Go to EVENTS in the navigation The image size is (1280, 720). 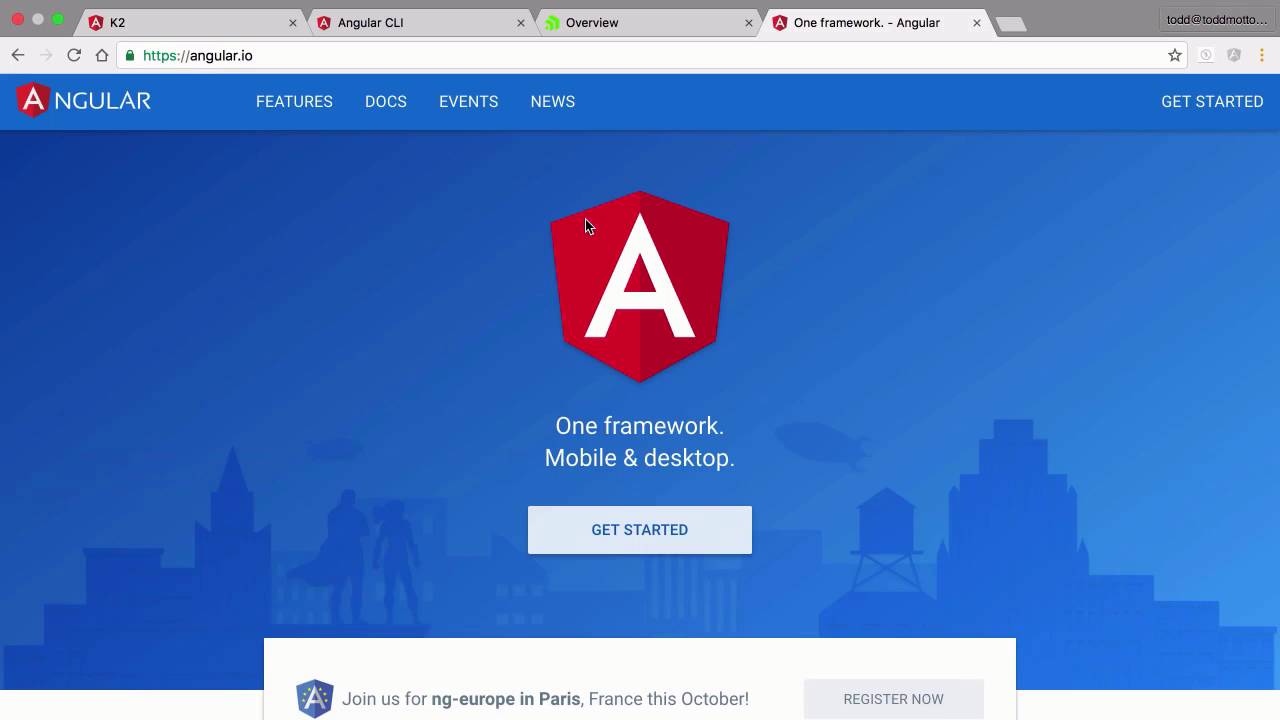468,101
